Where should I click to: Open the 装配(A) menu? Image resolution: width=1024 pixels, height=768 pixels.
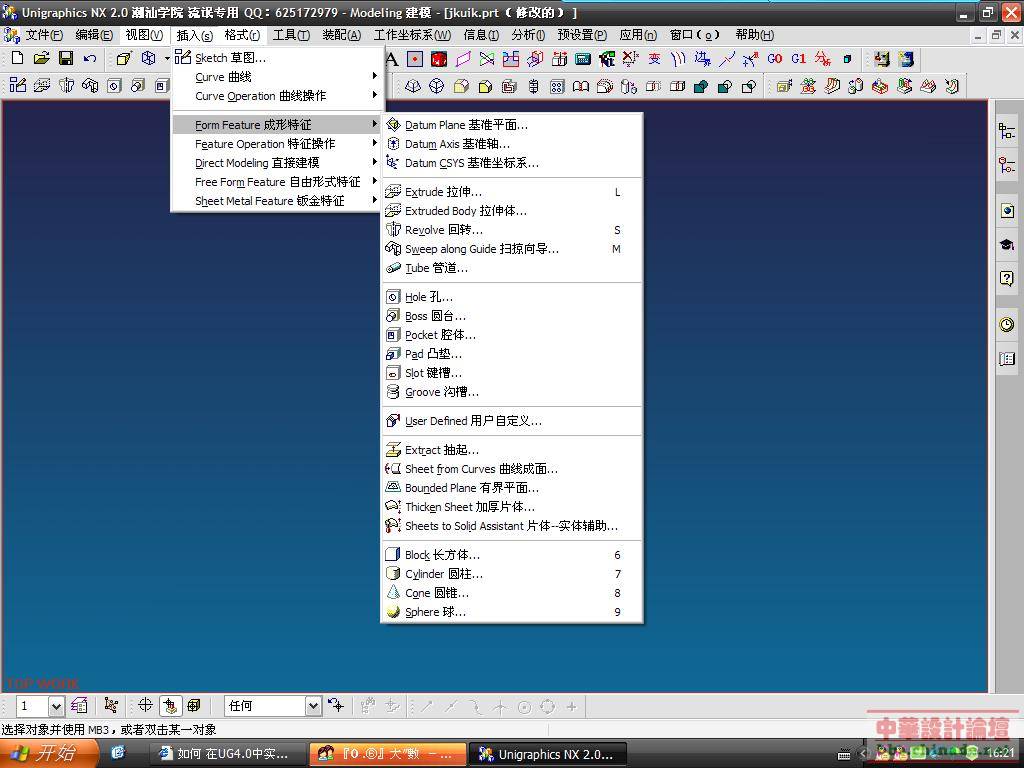pyautogui.click(x=342, y=35)
